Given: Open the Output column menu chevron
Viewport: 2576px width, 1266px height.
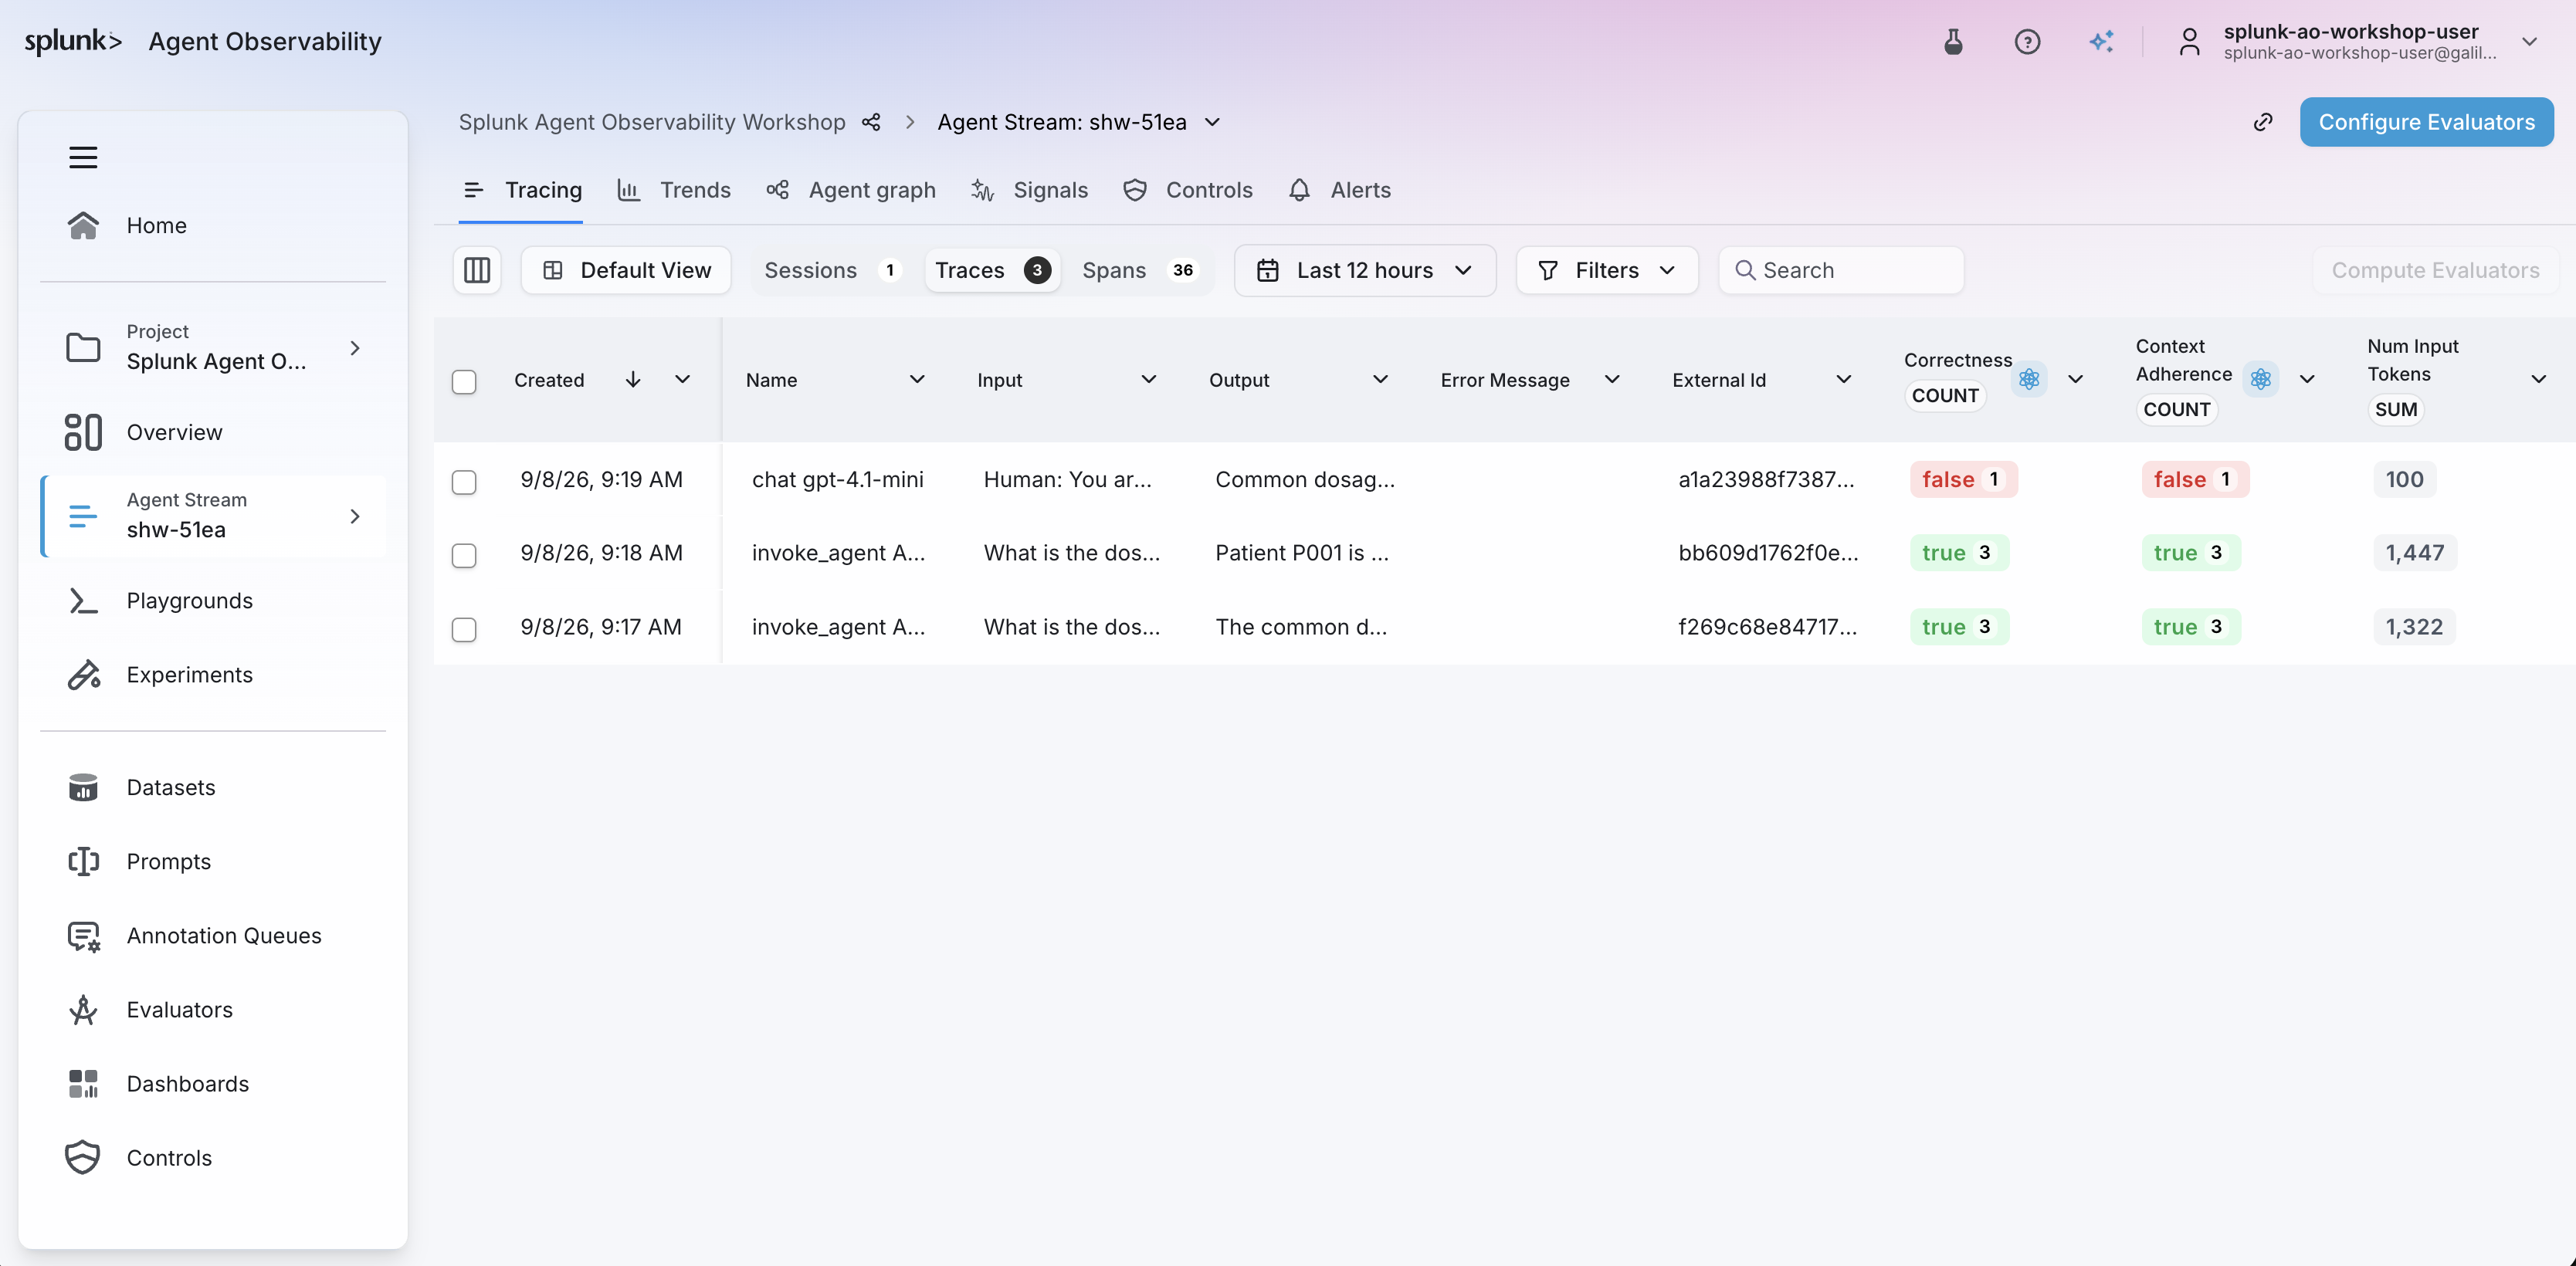Looking at the screenshot, I should [1381, 379].
